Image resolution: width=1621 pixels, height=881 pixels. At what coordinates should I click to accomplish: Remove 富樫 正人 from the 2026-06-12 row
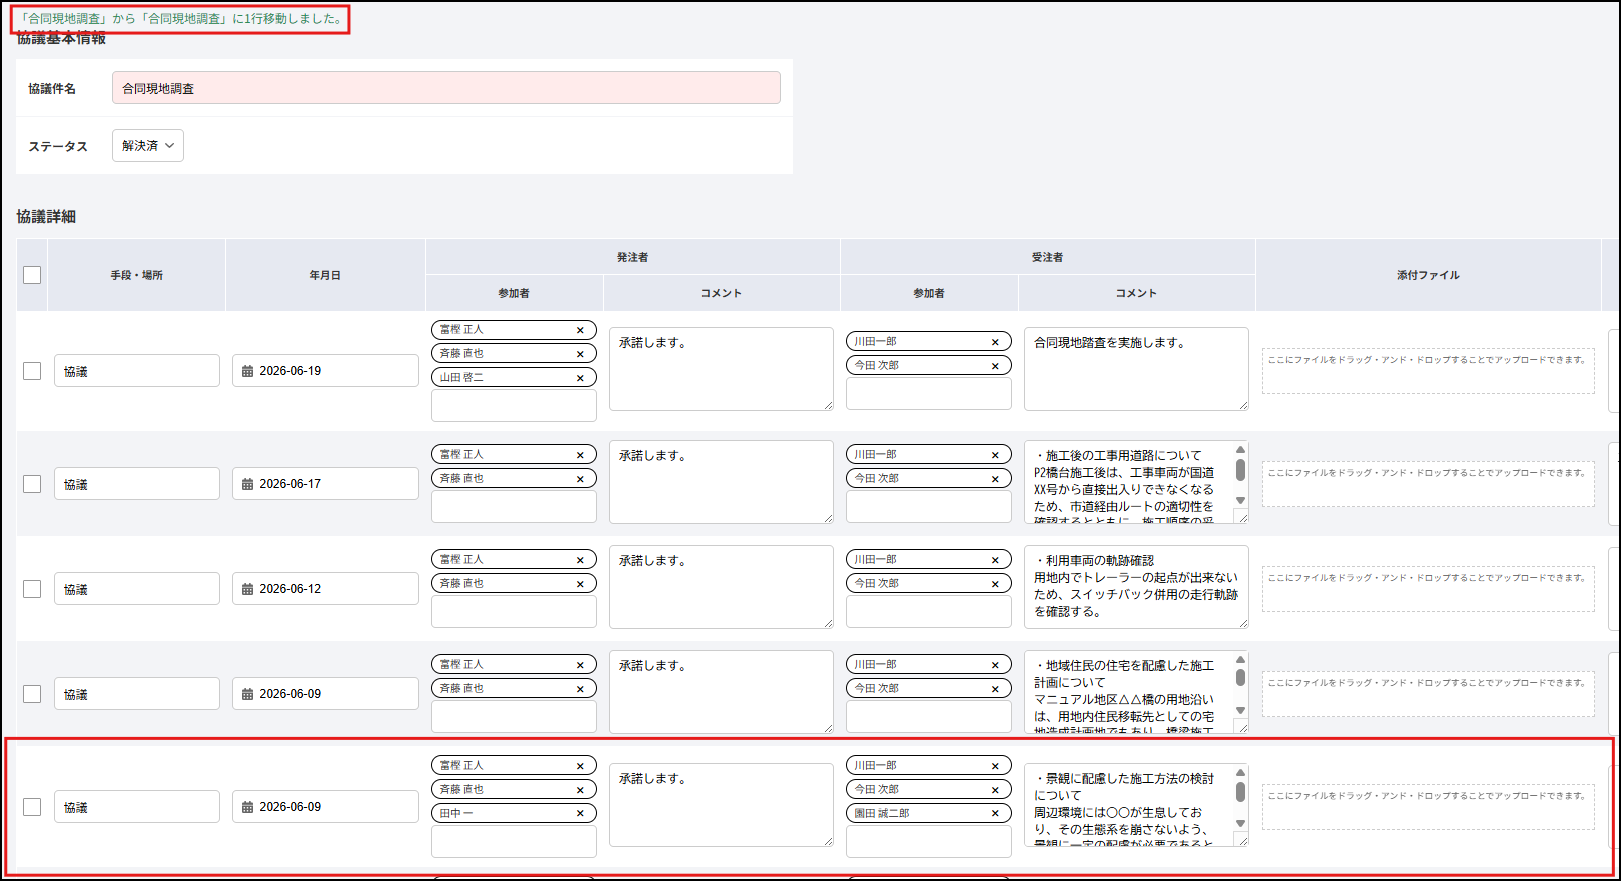(x=580, y=560)
